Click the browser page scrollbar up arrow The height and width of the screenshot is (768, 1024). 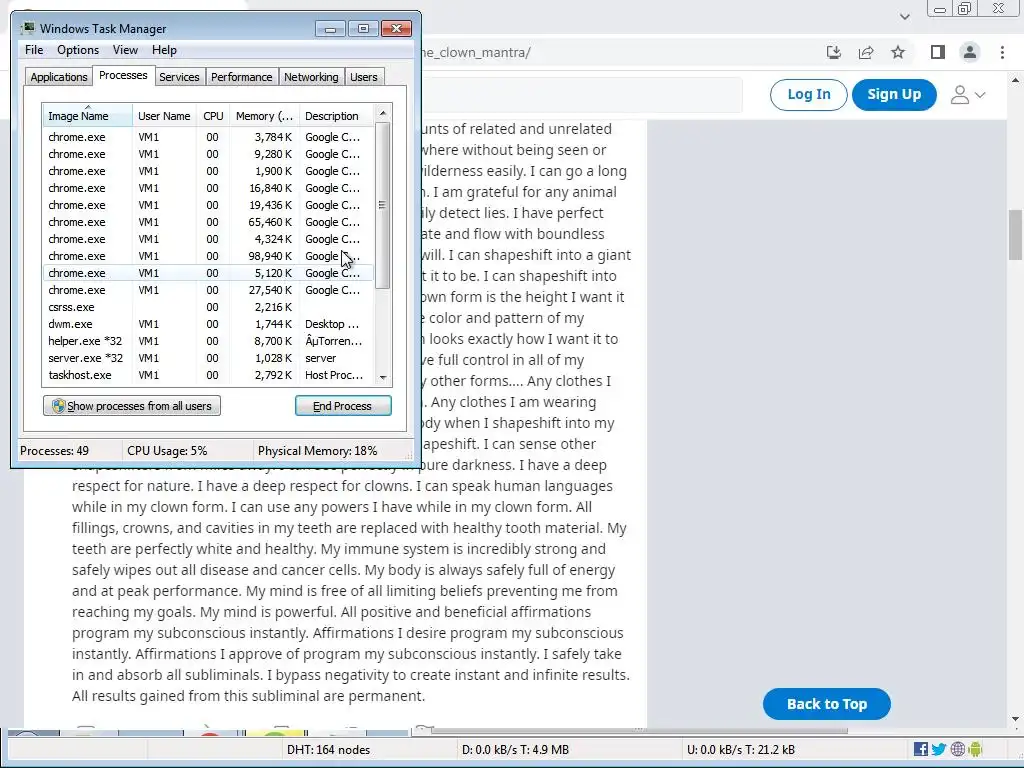point(1015,80)
